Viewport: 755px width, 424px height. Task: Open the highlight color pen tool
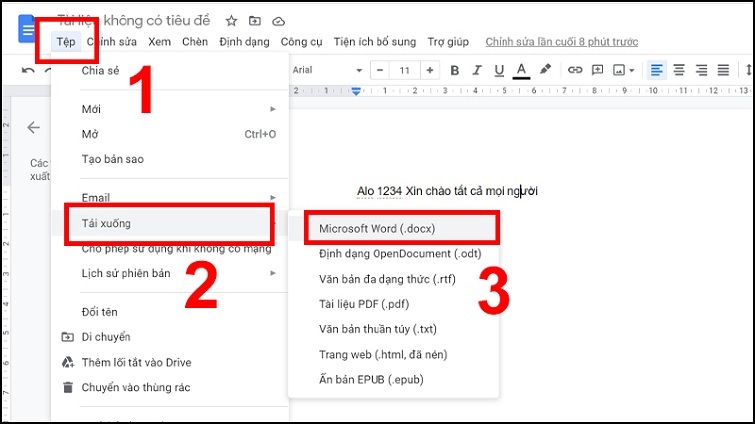tap(545, 69)
